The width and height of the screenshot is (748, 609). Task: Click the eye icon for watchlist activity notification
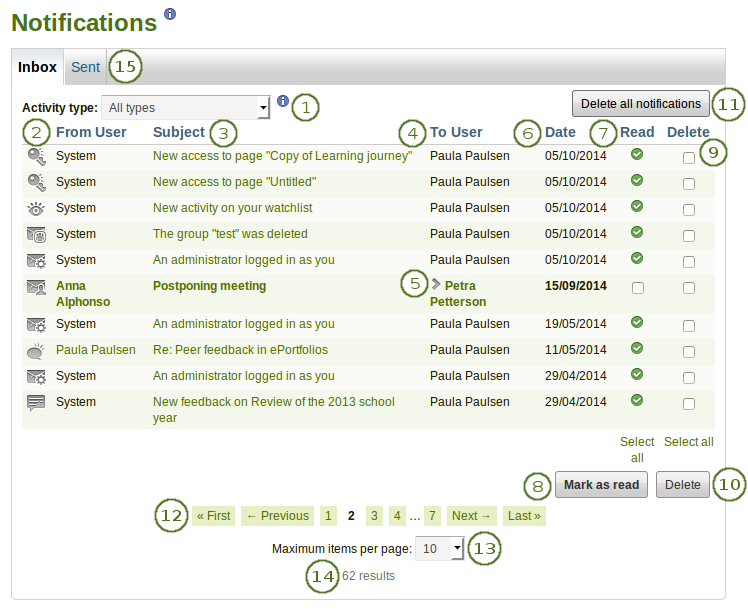[36, 208]
